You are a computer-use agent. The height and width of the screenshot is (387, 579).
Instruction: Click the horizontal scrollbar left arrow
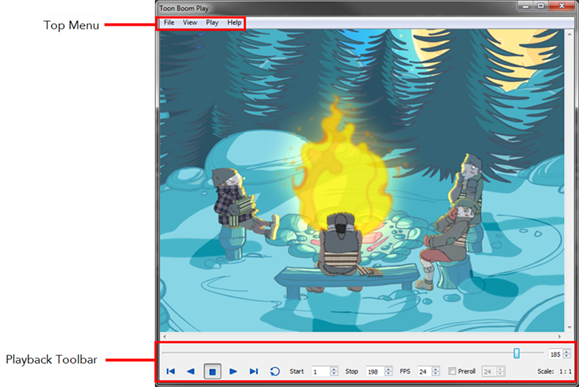click(x=165, y=336)
